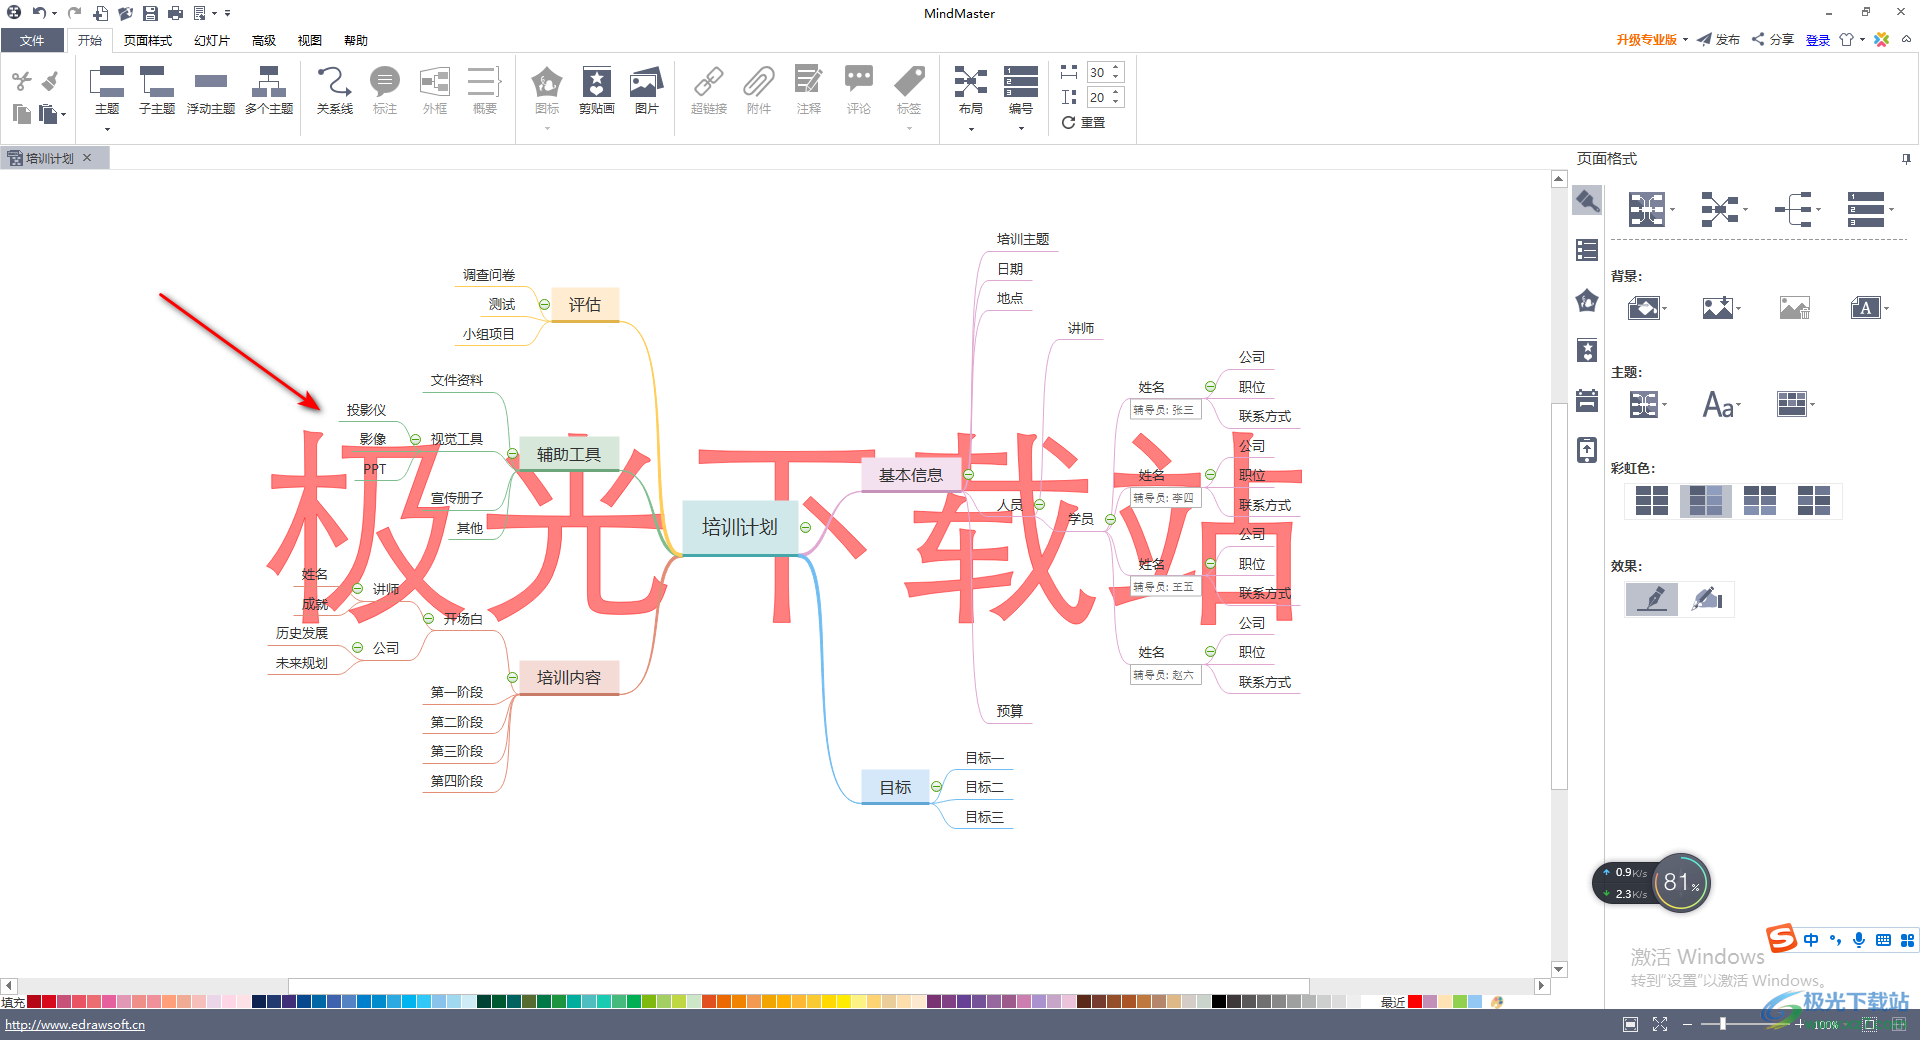Open the outline list panel in sidebar
This screenshot has height=1040, width=1920.
click(x=1587, y=250)
